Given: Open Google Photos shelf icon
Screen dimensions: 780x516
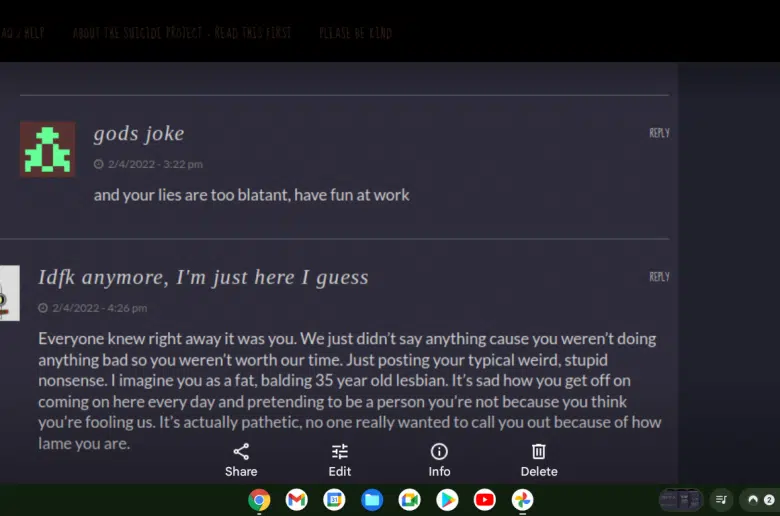Looking at the screenshot, I should point(522,500).
